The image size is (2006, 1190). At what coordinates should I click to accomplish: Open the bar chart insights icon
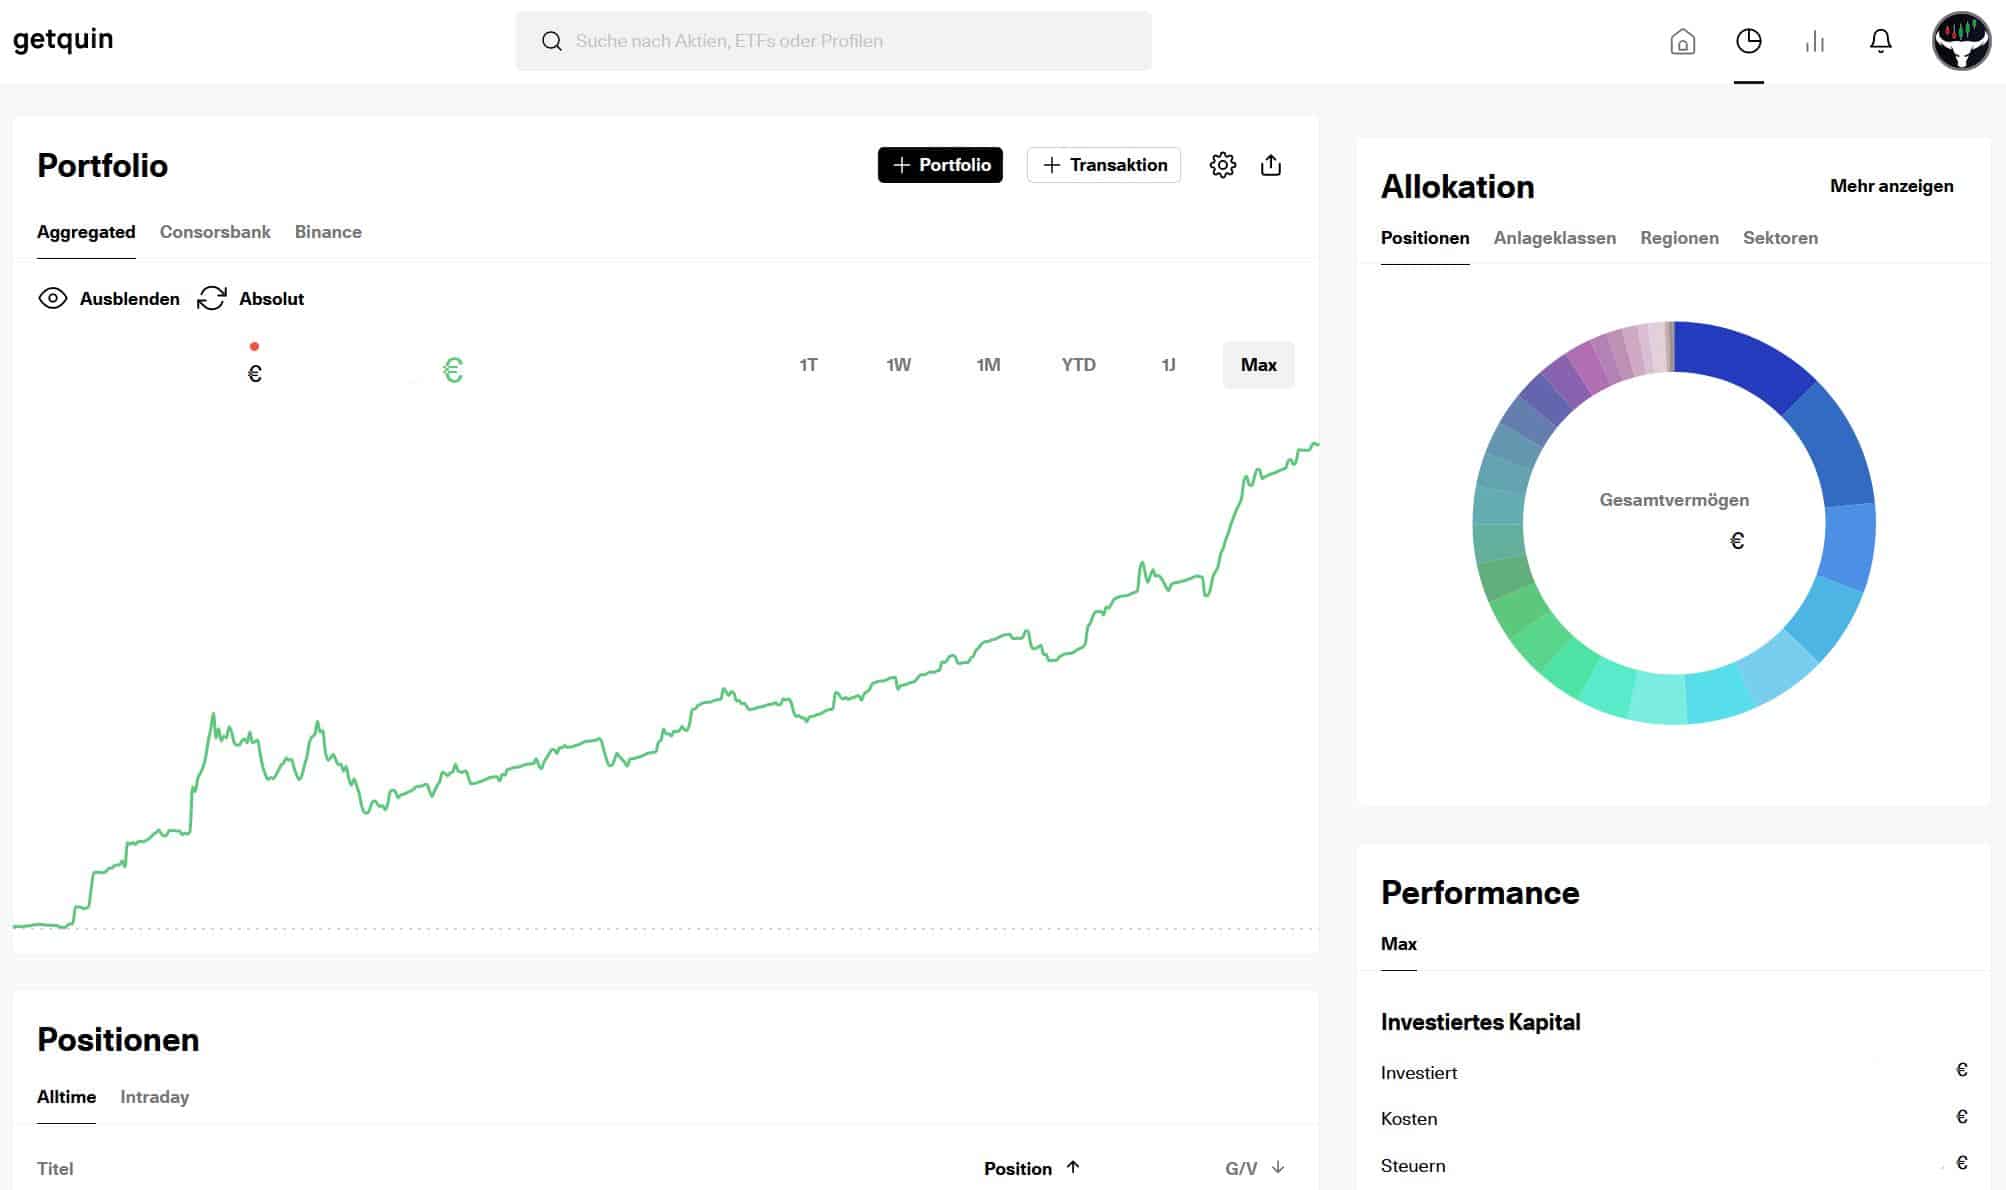[1815, 41]
